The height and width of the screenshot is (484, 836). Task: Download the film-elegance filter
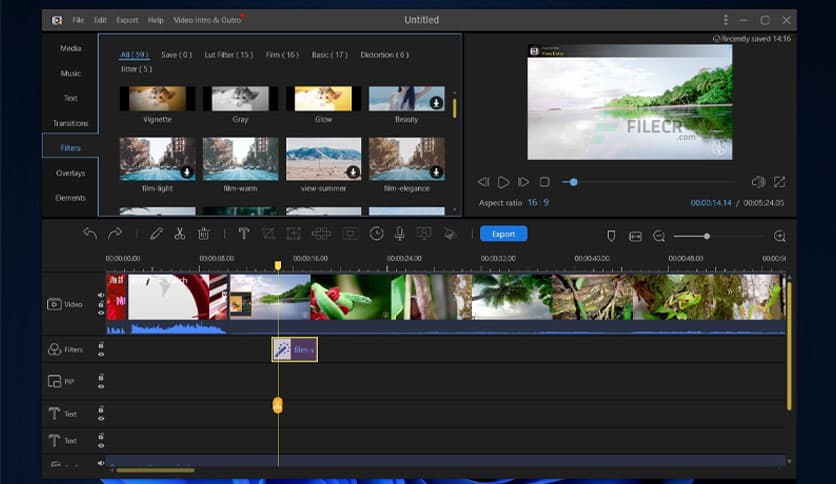tap(436, 171)
